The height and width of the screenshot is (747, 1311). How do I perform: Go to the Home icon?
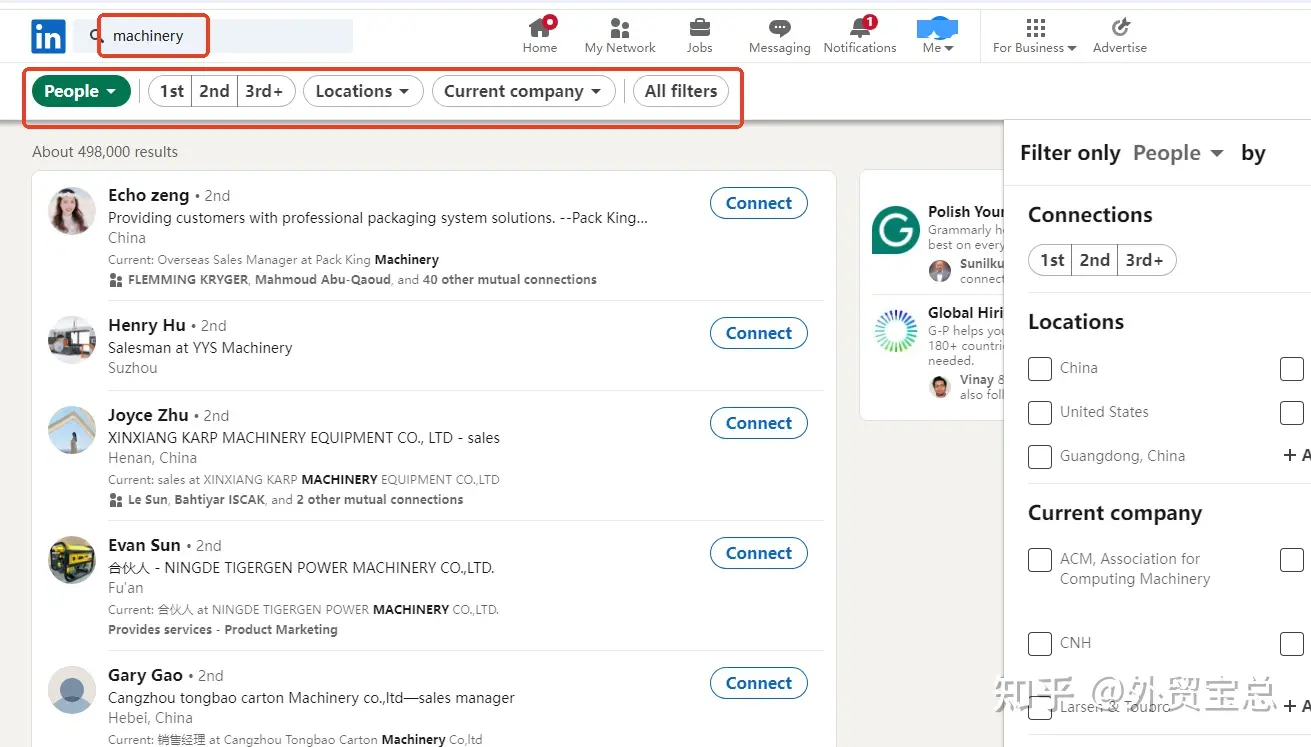tap(540, 27)
